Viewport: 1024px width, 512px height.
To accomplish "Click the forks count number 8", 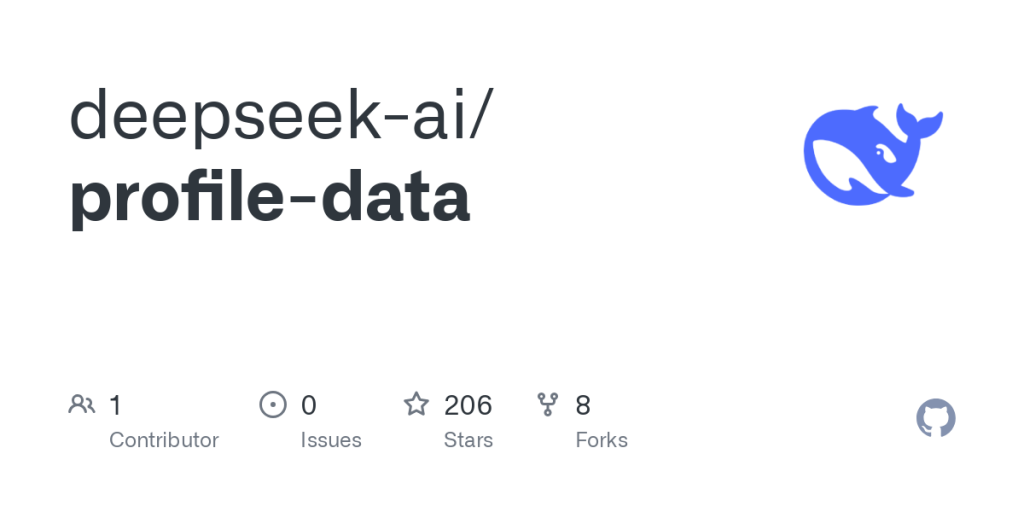I will coord(583,405).
